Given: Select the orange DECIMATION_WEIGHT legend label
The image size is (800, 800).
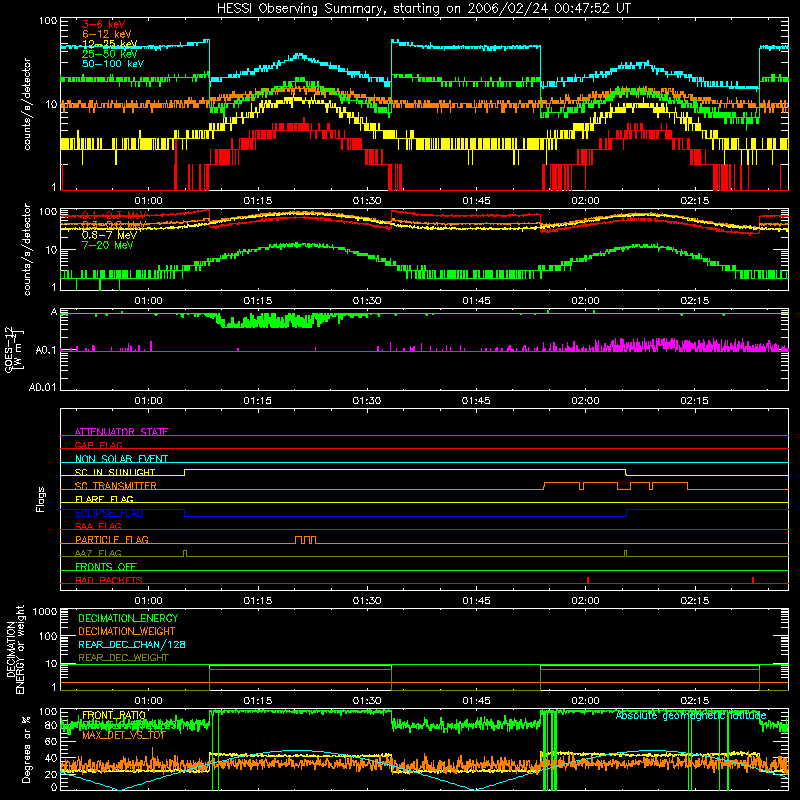Looking at the screenshot, I should point(127,632).
